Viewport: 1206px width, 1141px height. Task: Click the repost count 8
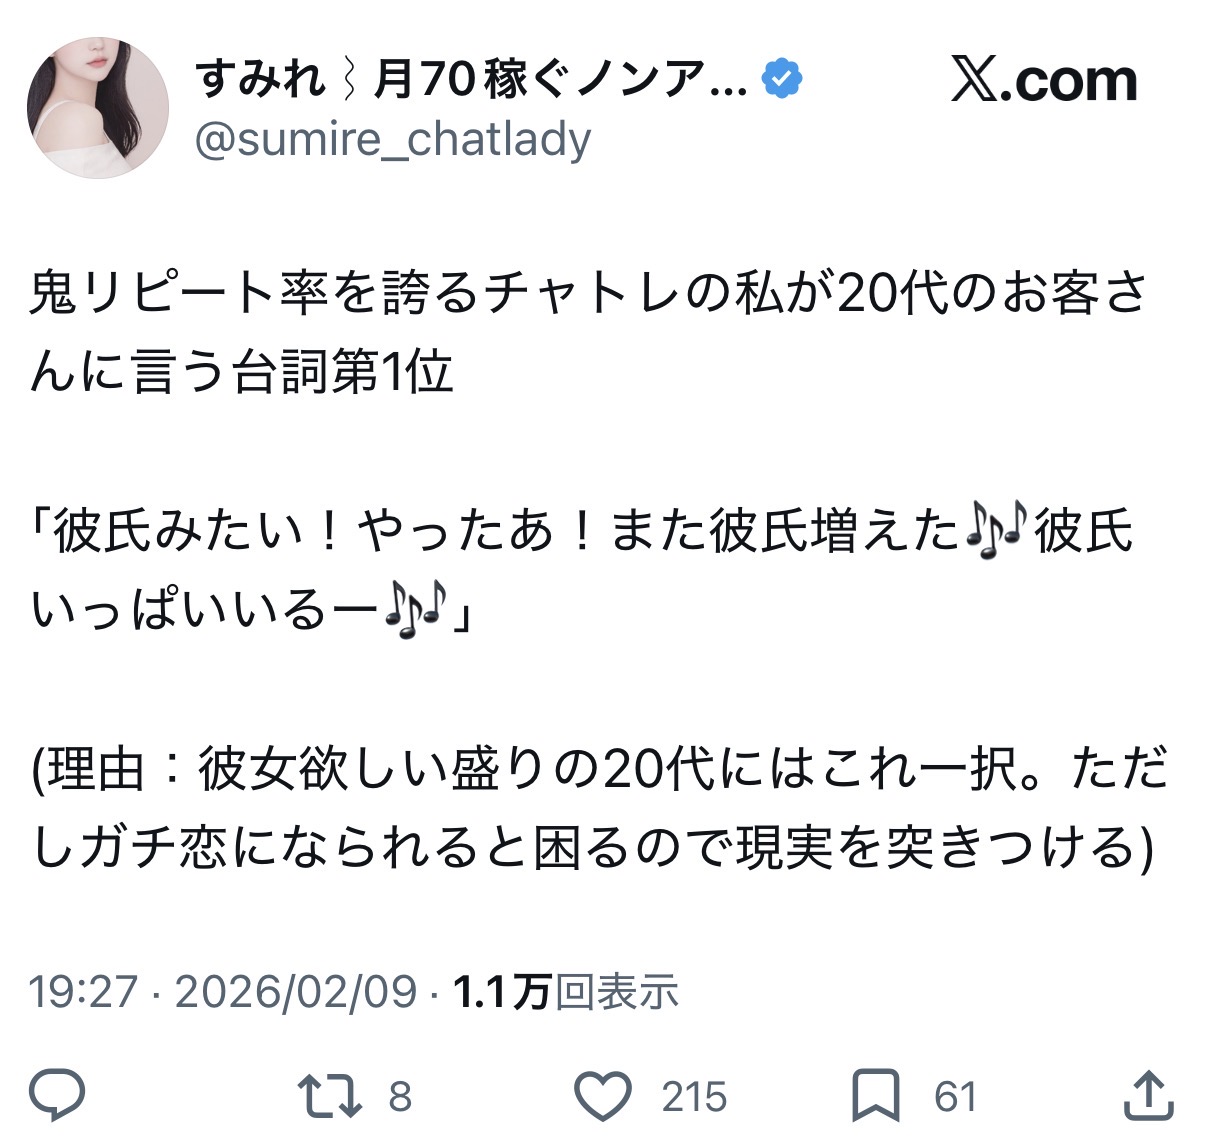point(400,1097)
